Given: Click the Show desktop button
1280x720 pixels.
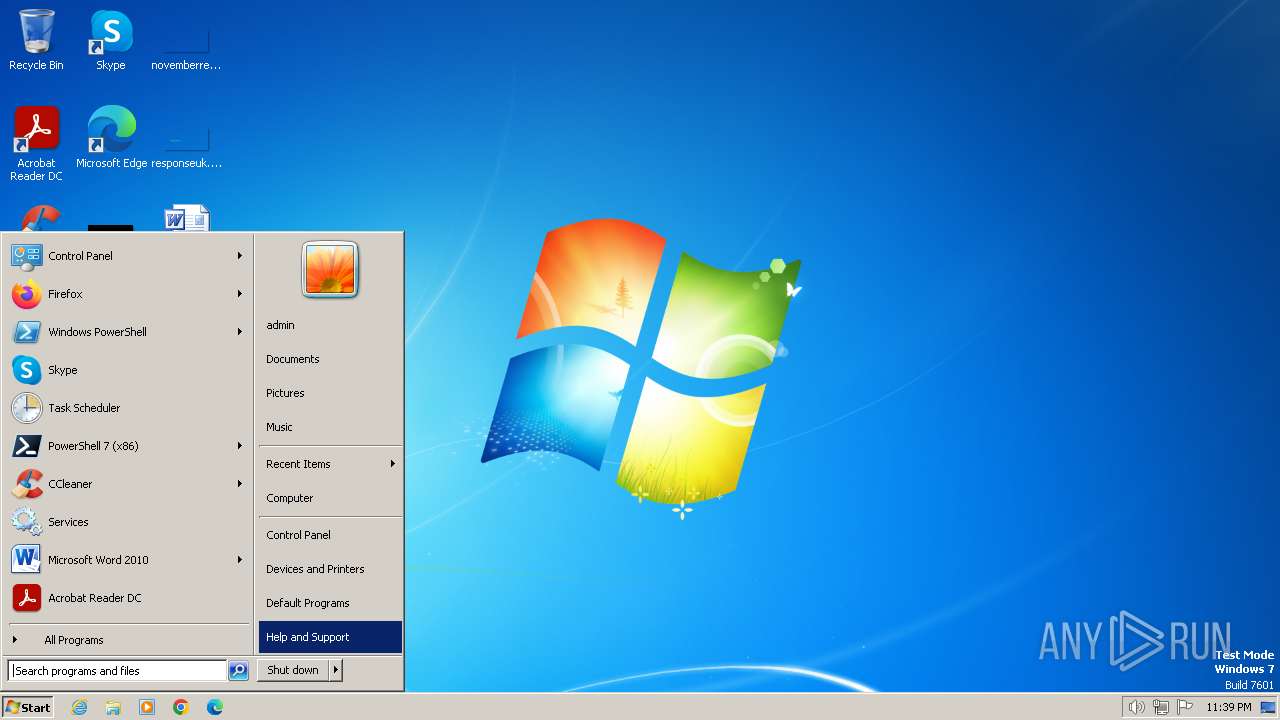Looking at the screenshot, I should [x=1268, y=707].
